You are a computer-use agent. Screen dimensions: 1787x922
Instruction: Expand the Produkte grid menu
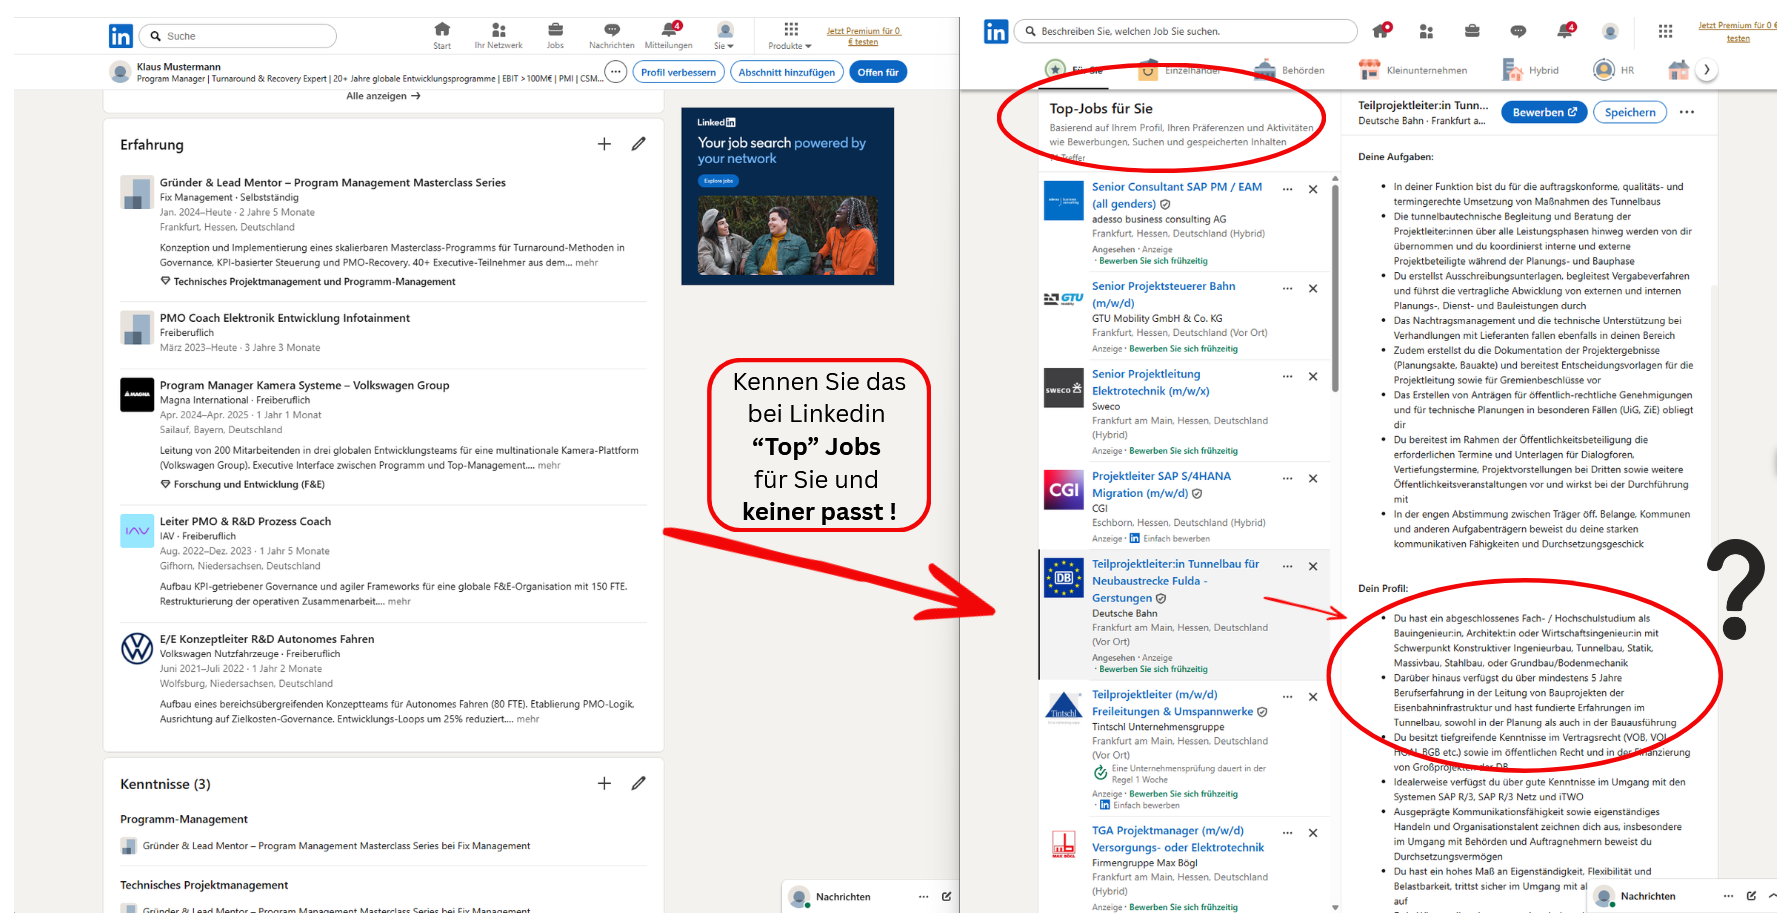tap(790, 36)
